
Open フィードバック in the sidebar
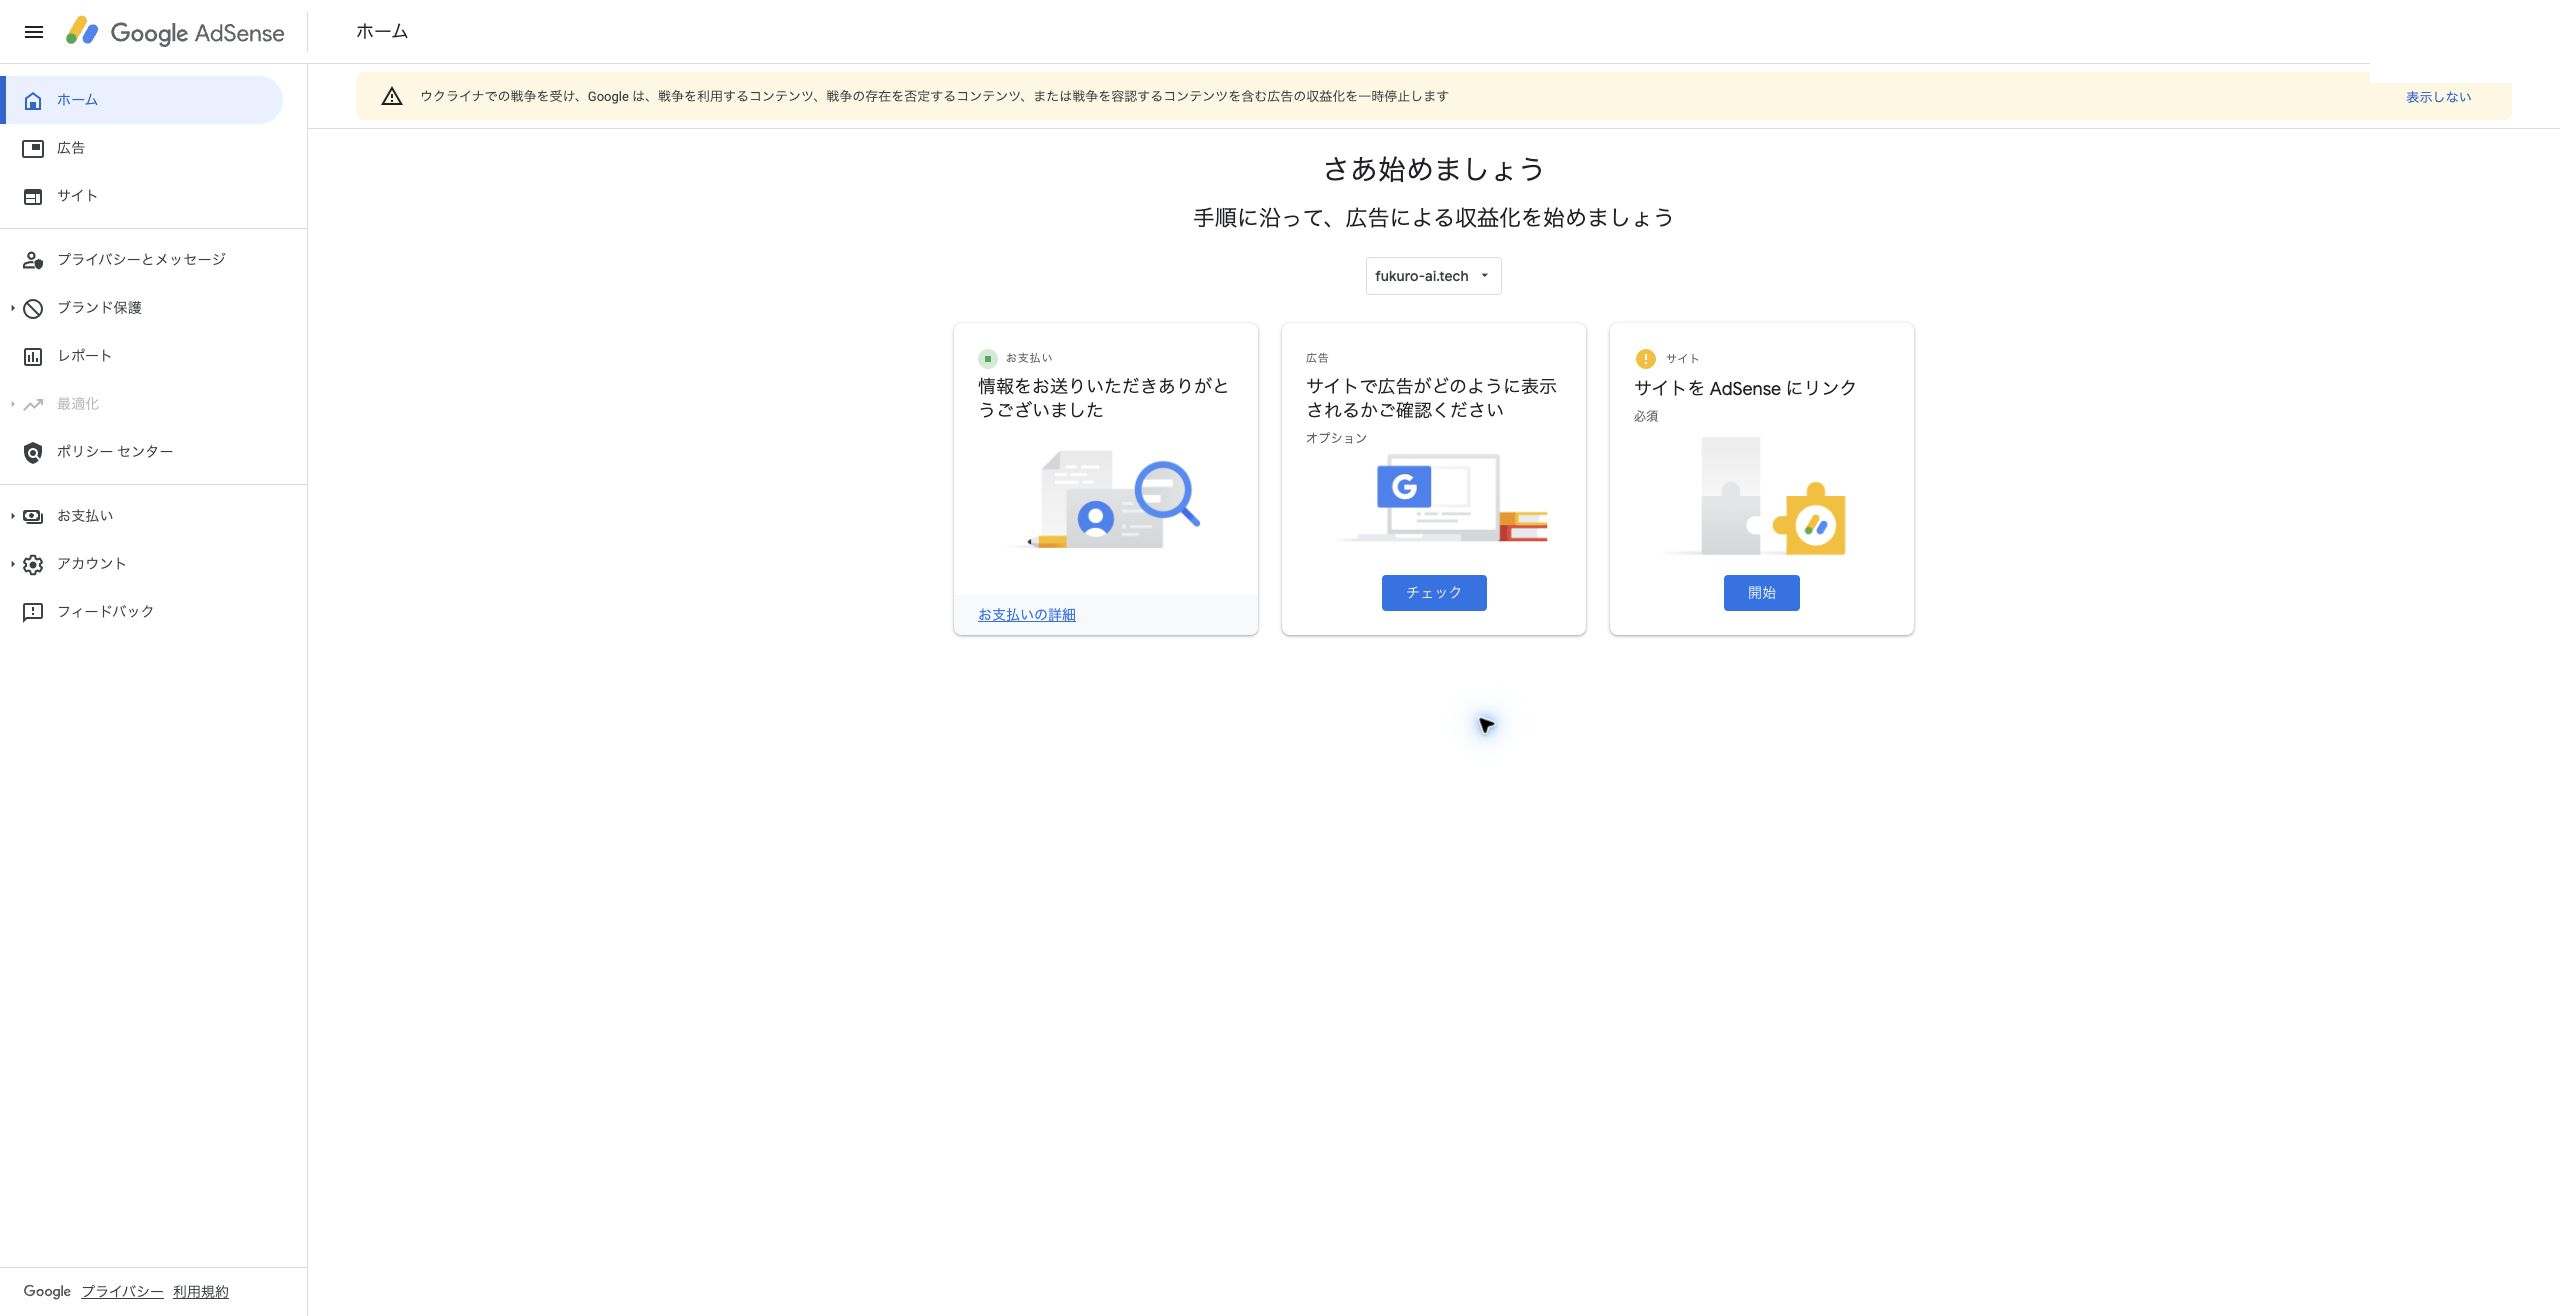point(143,612)
